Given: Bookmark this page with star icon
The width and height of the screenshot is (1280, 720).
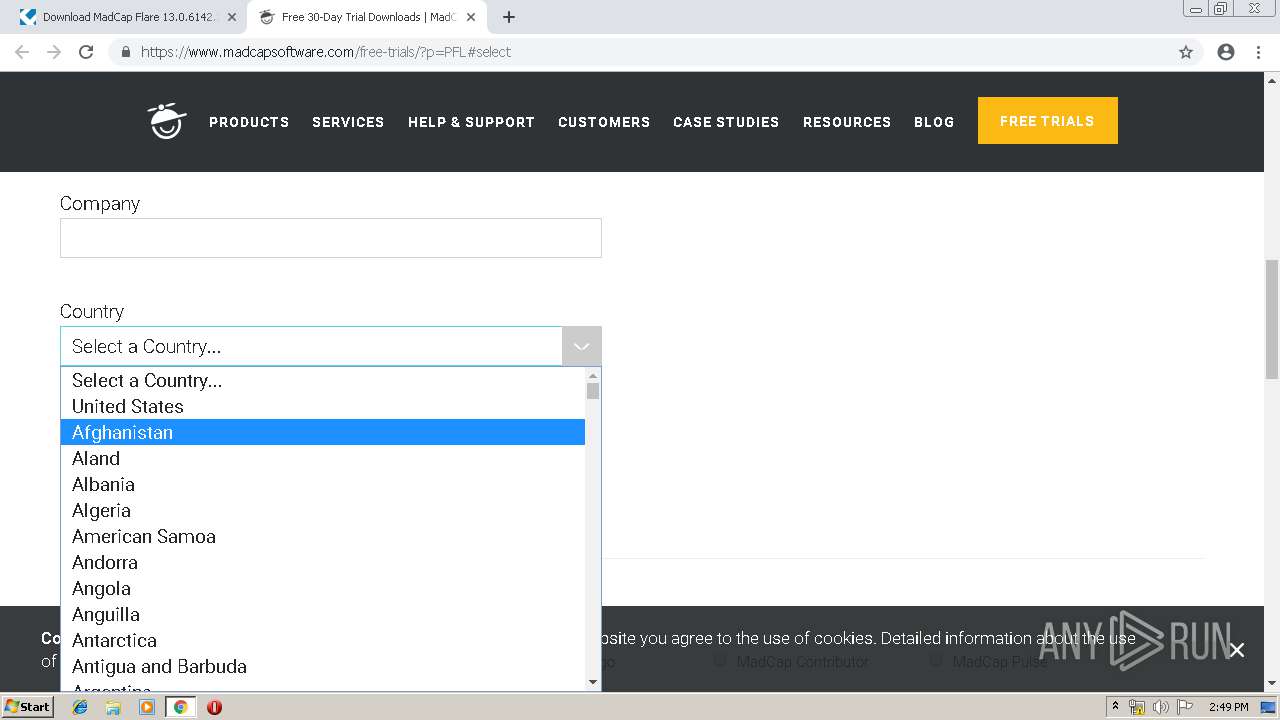Looking at the screenshot, I should click(1186, 52).
